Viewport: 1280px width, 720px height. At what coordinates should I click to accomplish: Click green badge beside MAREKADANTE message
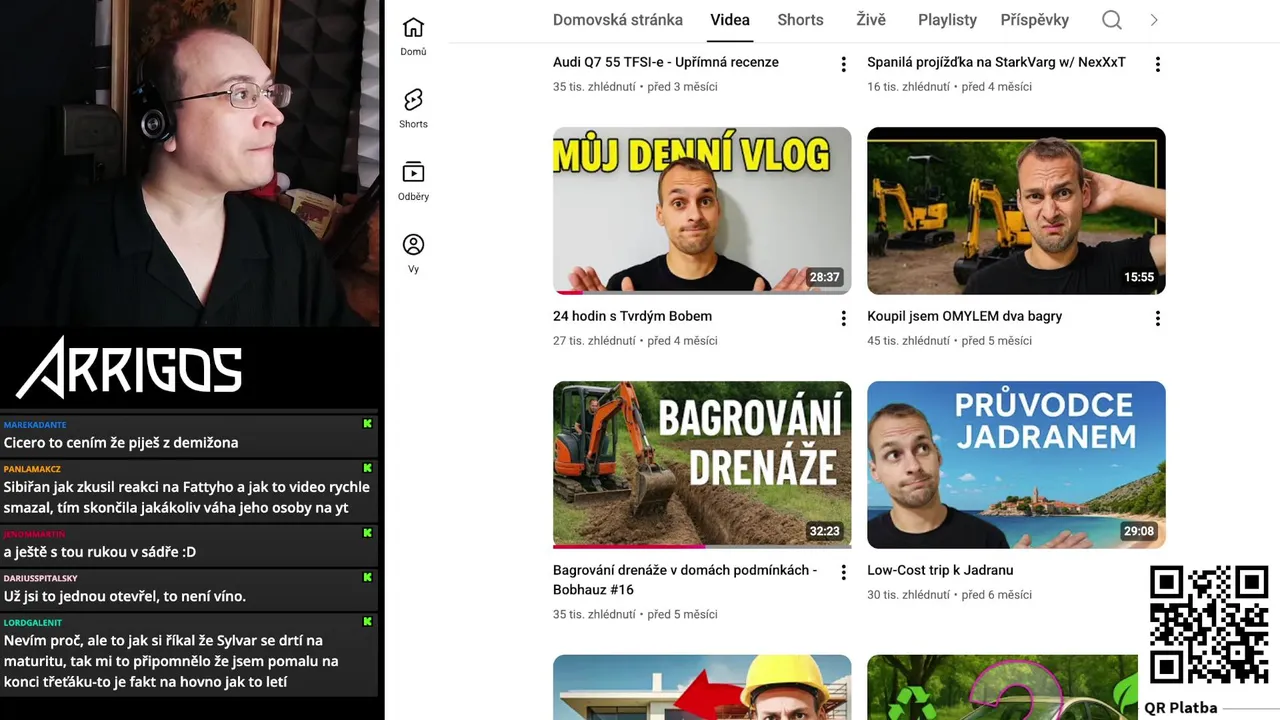pos(367,424)
